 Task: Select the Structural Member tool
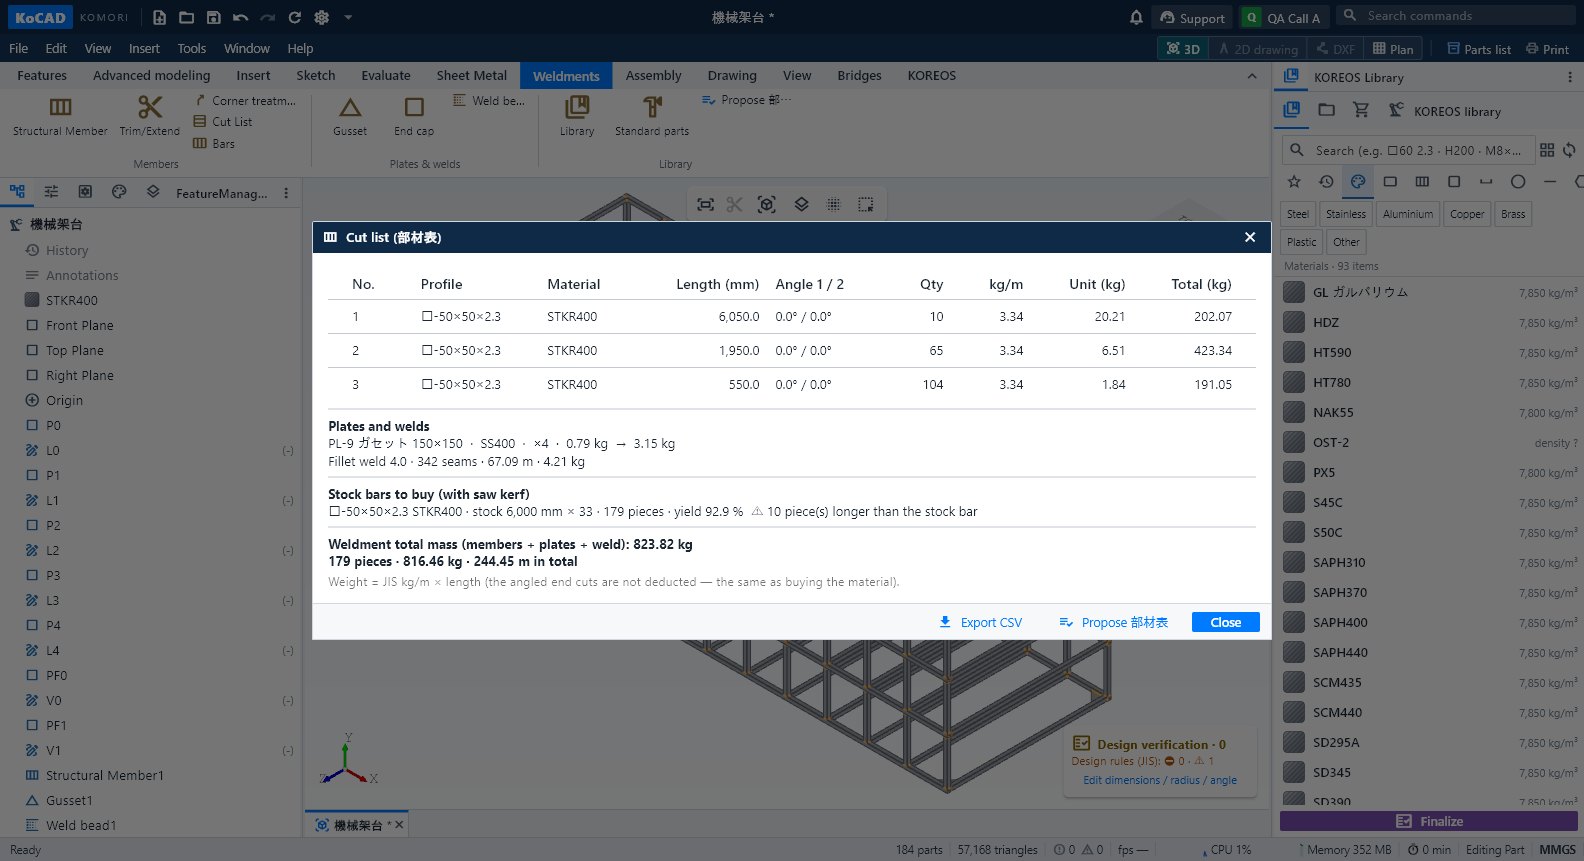click(x=60, y=117)
